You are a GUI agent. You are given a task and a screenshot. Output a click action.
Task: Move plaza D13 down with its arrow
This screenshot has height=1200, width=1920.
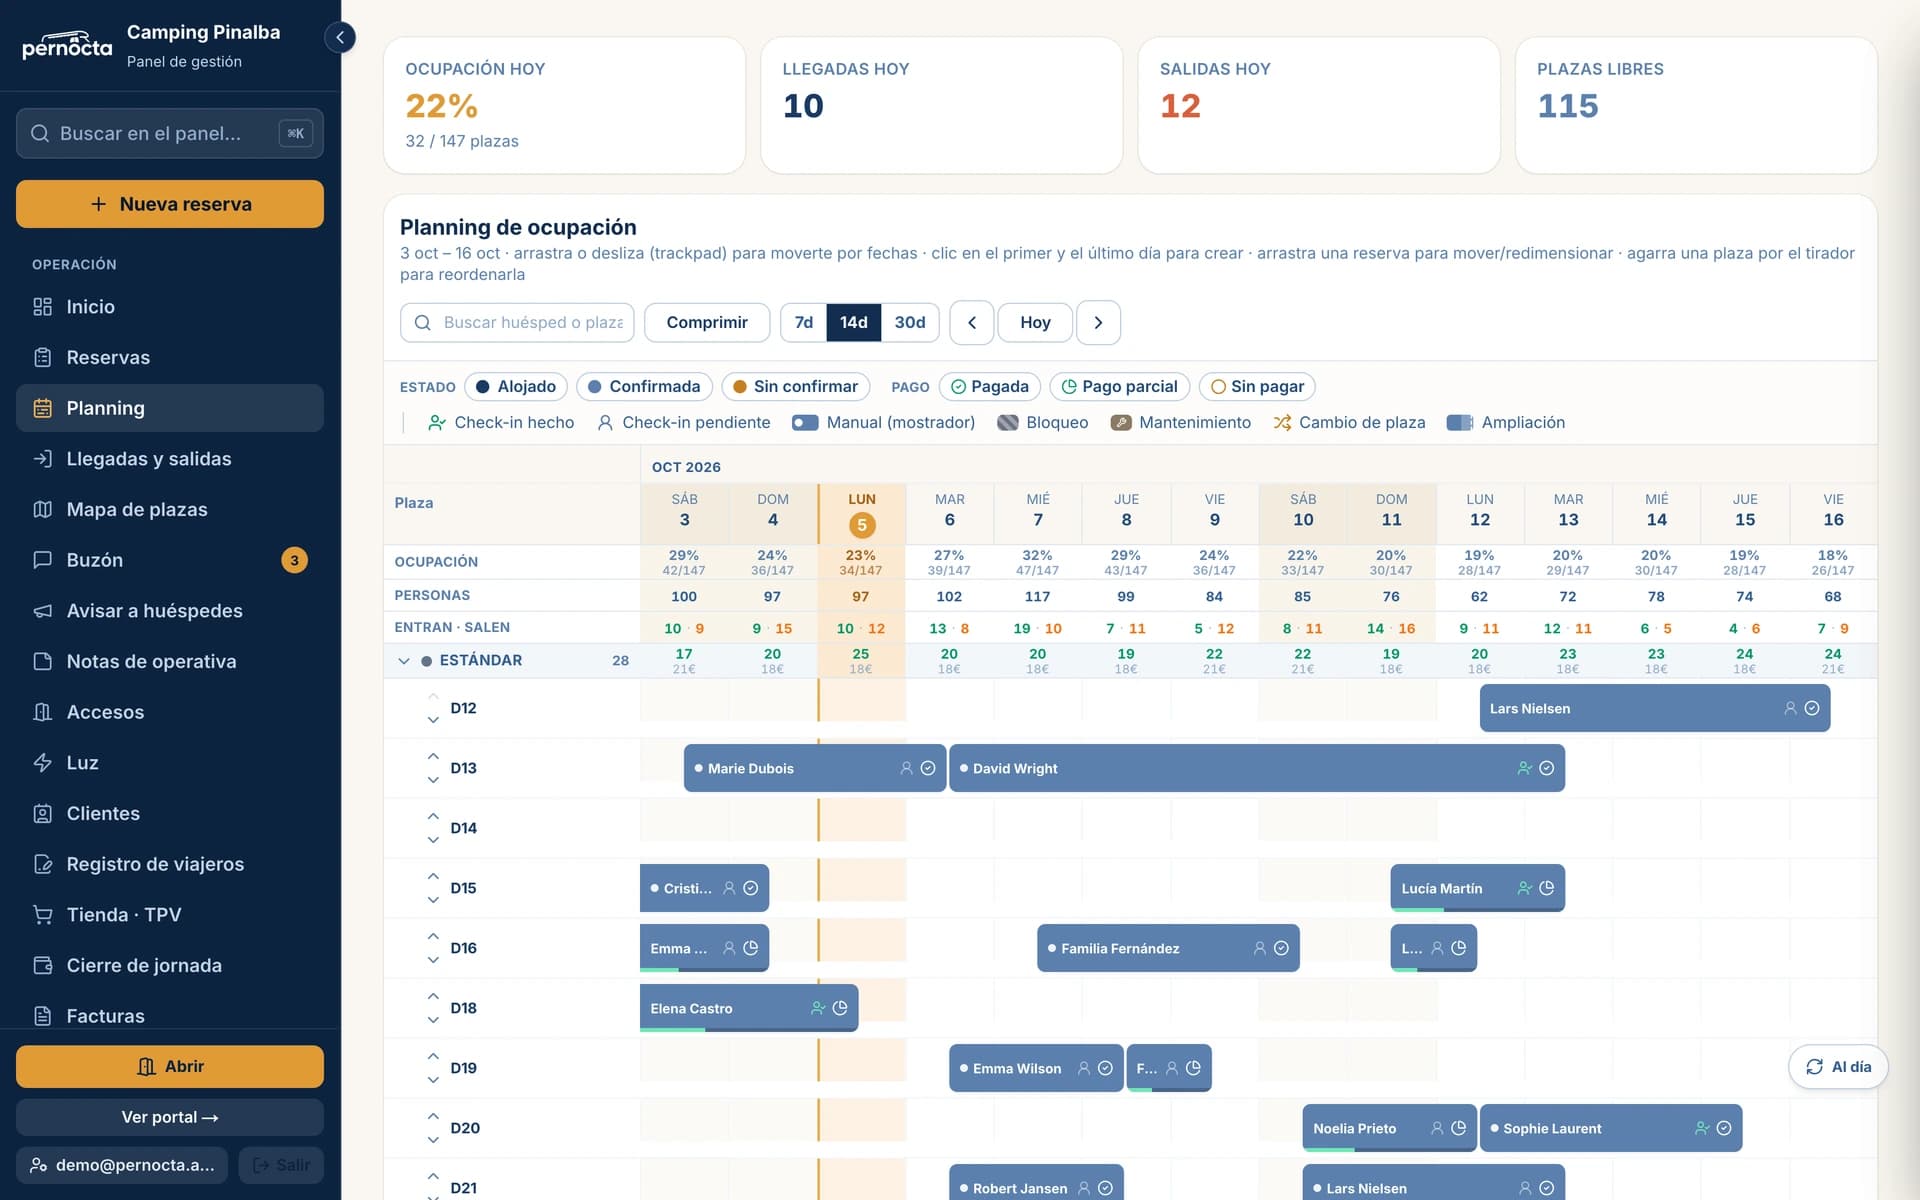pos(433,779)
